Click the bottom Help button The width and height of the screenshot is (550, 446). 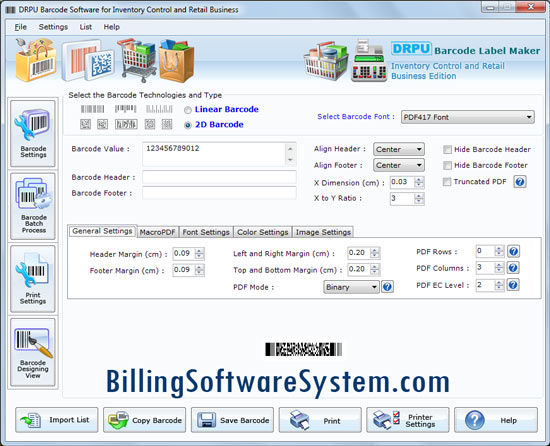coord(496,420)
